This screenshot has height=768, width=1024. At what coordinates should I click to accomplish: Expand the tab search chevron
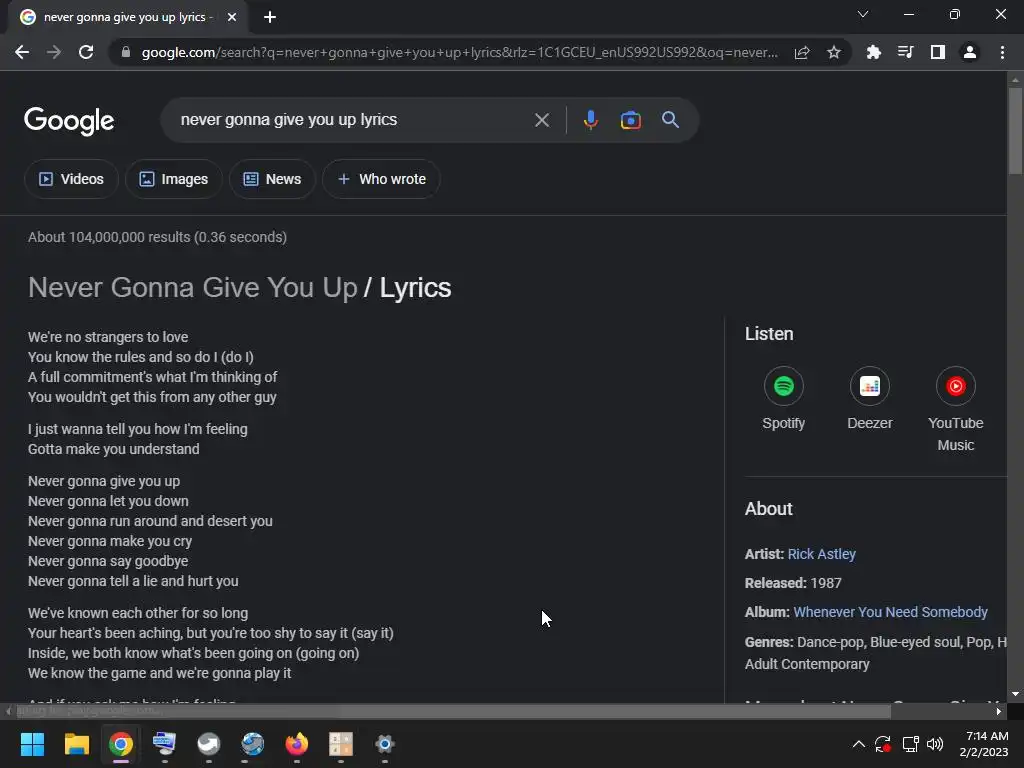(863, 14)
